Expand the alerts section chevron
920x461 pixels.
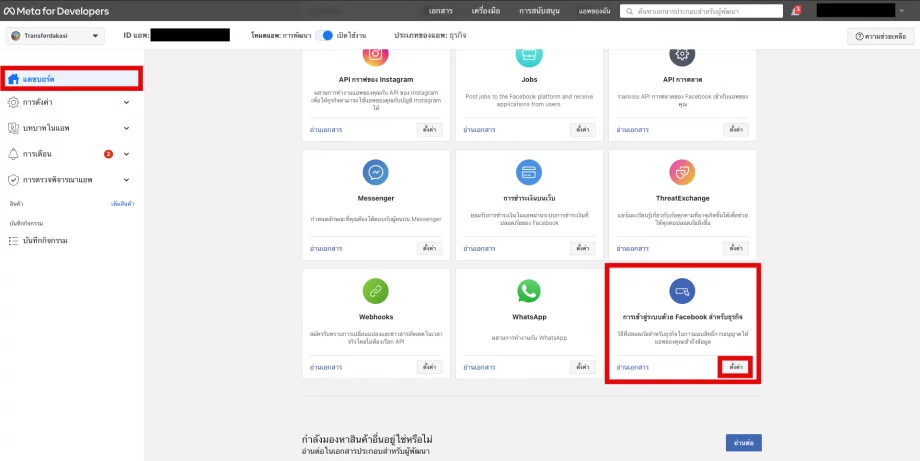(x=126, y=154)
